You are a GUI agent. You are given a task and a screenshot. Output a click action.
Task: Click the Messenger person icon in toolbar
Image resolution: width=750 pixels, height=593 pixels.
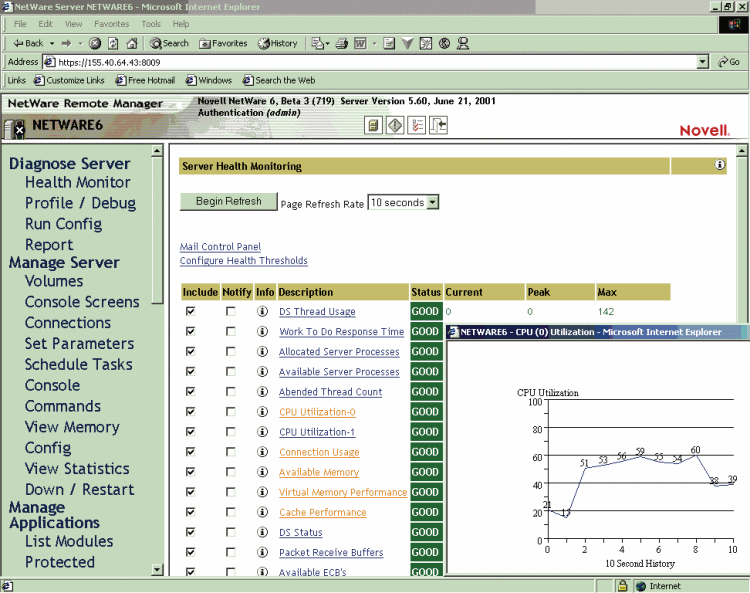[x=463, y=44]
